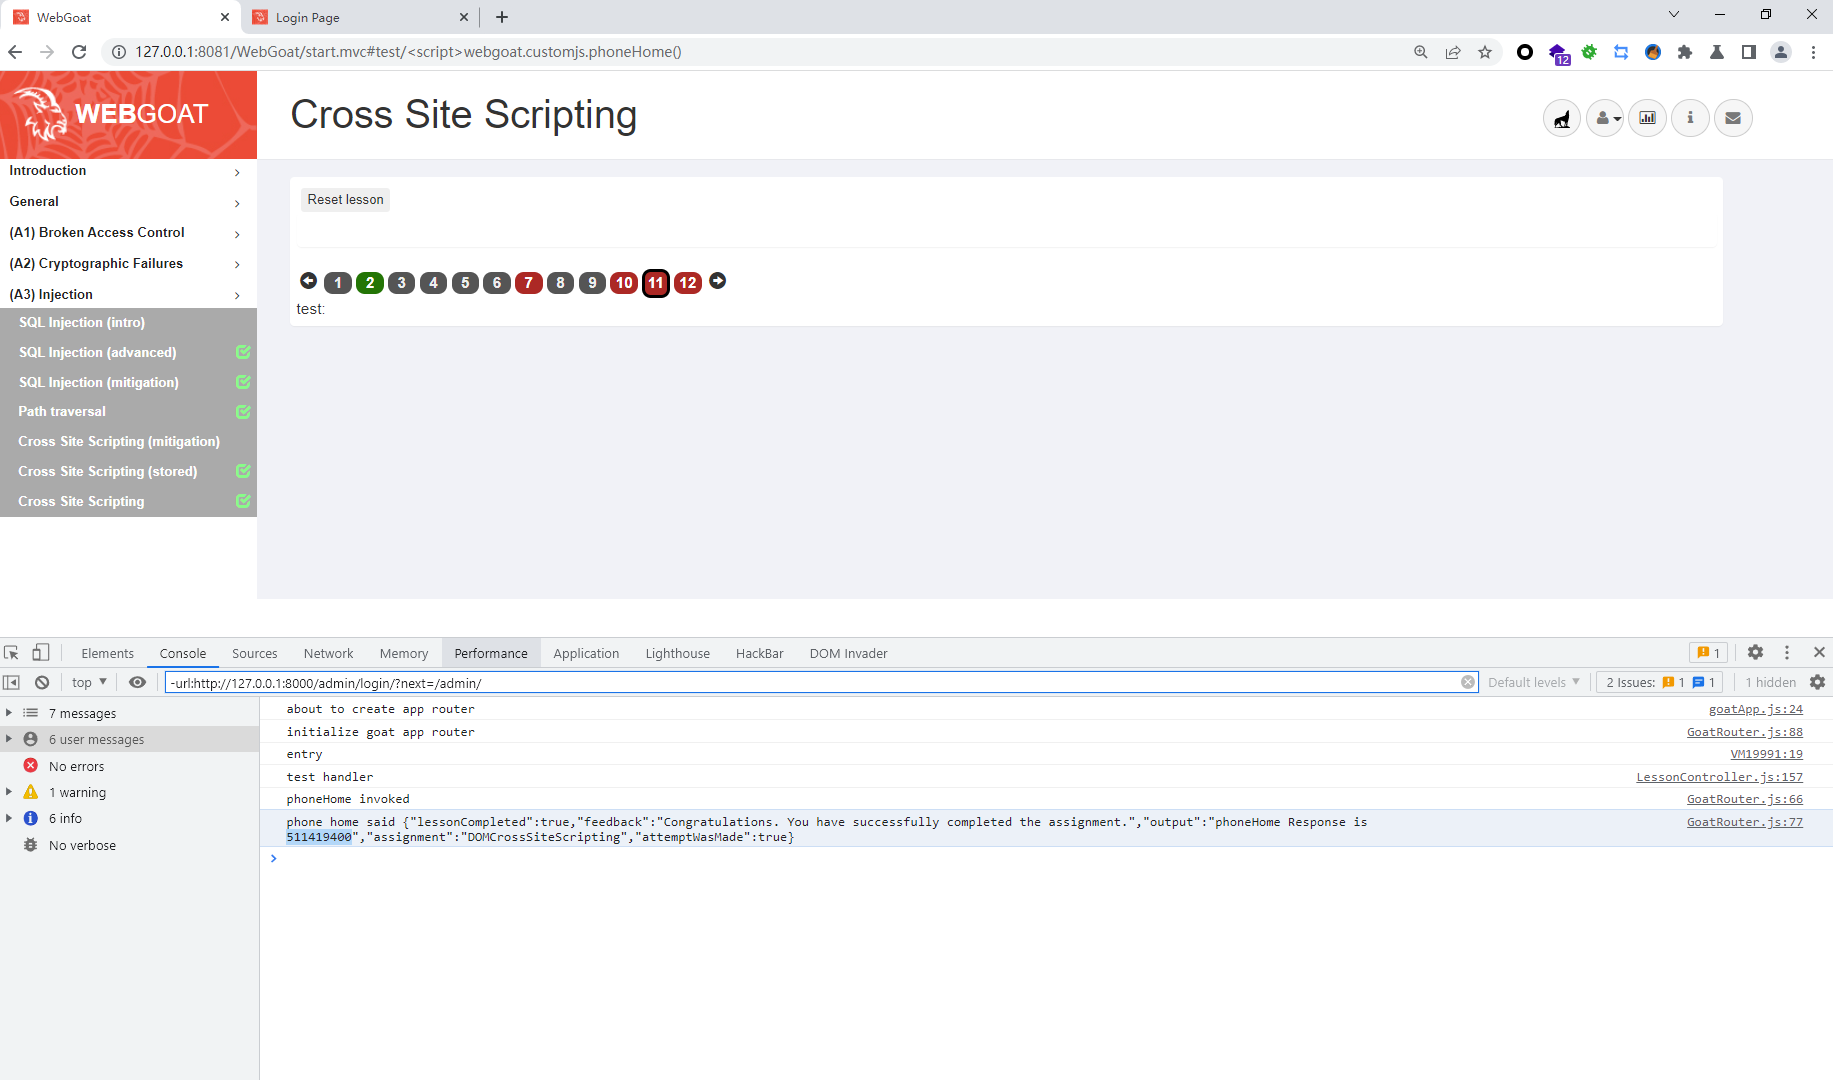Go to the next lesson page arrow
1833x1080 pixels.
[718, 281]
